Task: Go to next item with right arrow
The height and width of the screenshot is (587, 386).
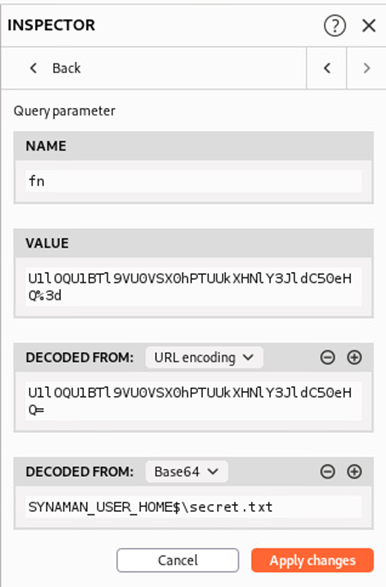Action: pos(367,68)
